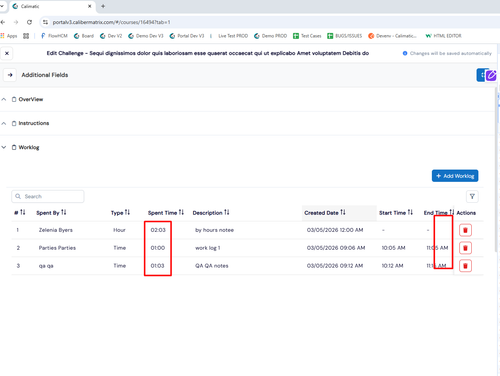500x376 pixels.
Task: Click spent time 02:03 cell
Action: [158, 230]
